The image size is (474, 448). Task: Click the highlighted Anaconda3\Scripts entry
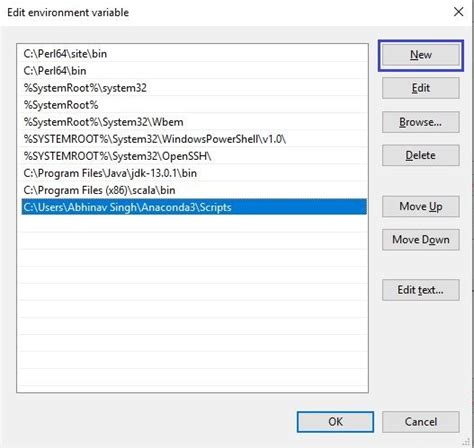(x=194, y=207)
